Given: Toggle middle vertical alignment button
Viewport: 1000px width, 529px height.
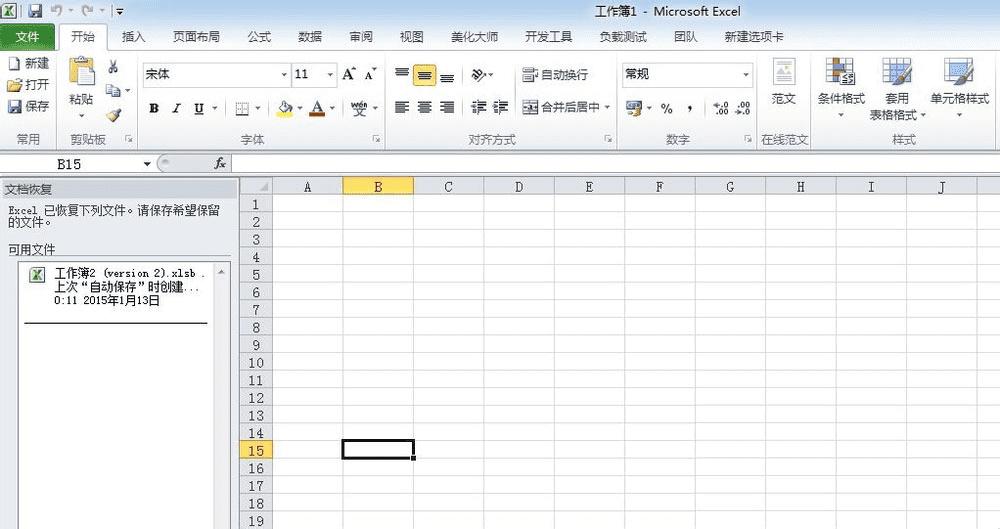Looking at the screenshot, I should pos(425,75).
